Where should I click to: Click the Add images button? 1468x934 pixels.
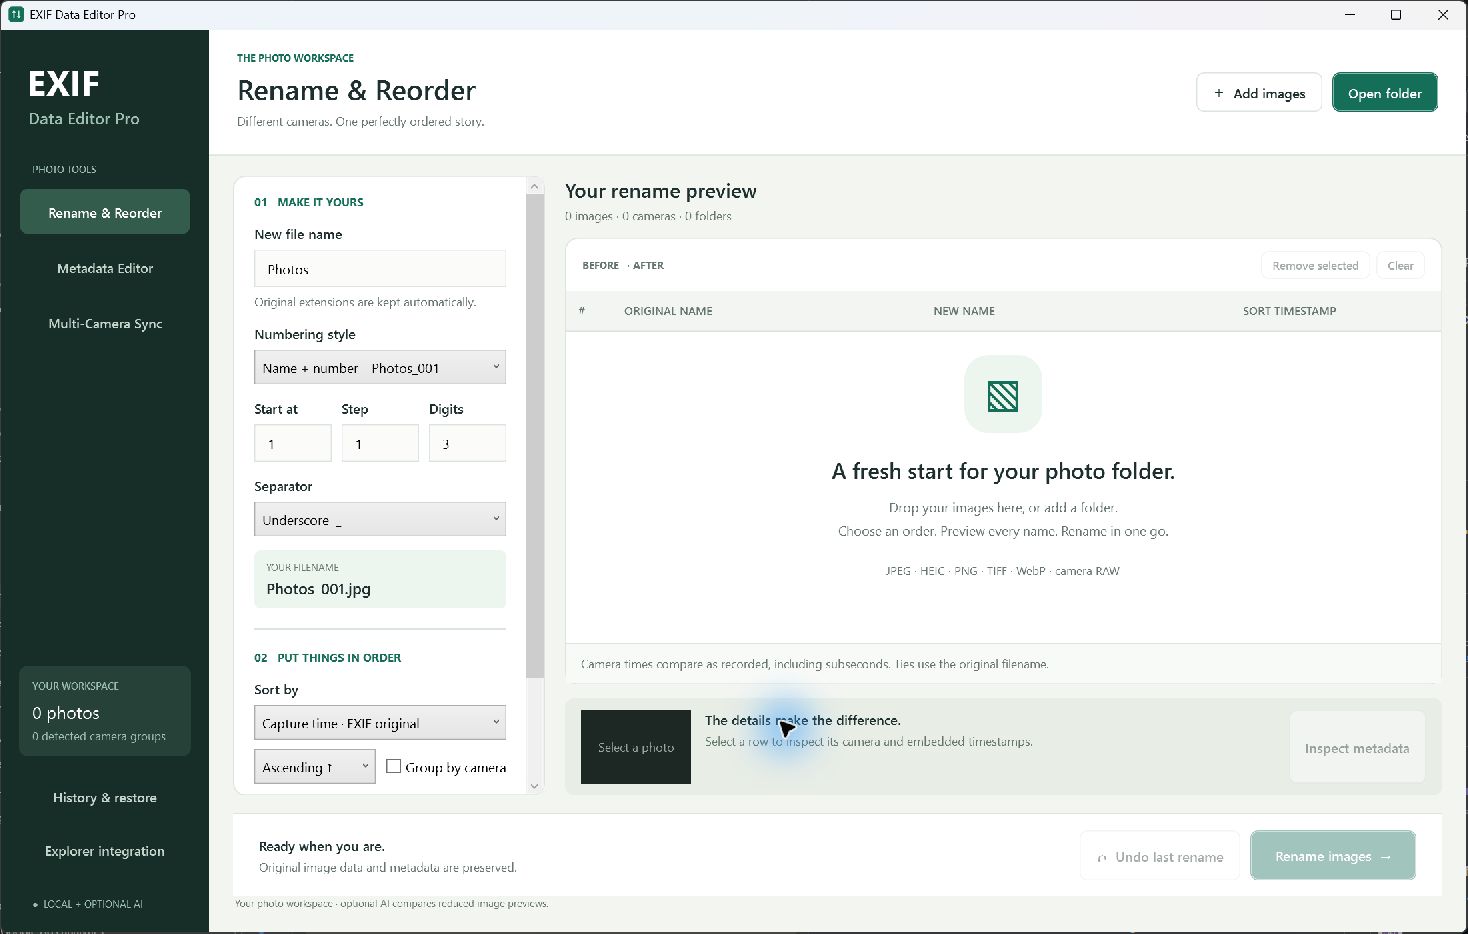pyautogui.click(x=1259, y=93)
